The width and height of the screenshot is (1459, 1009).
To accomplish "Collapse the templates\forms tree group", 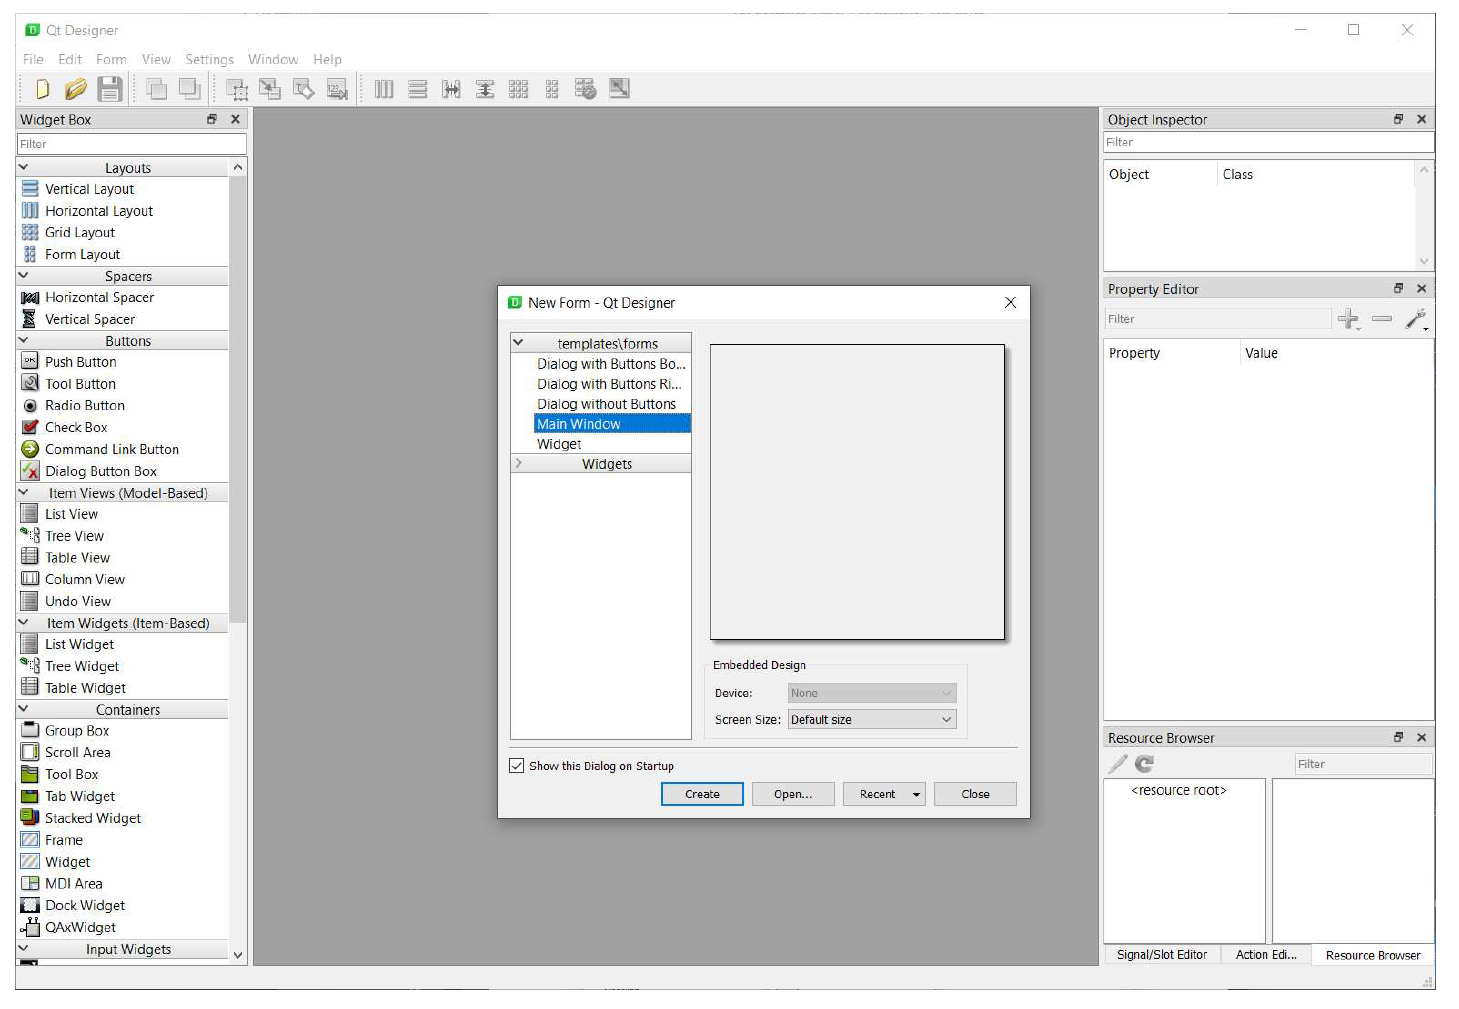I will [x=518, y=342].
